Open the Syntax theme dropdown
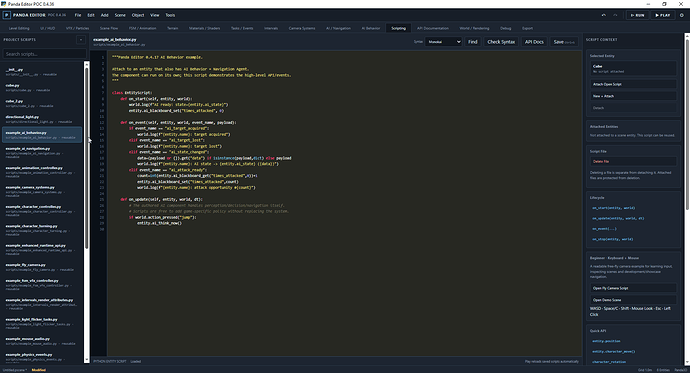690x373 pixels. click(x=444, y=42)
